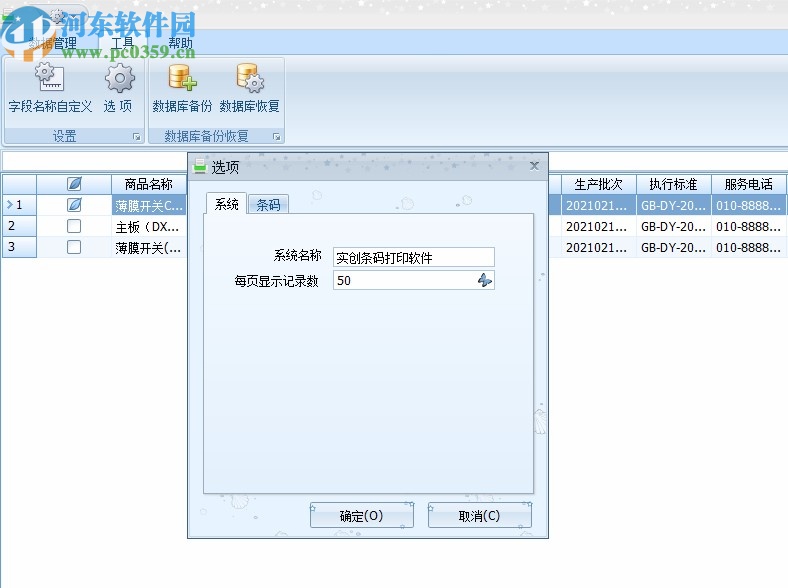Select the row 2 number cell
The height and width of the screenshot is (588, 788).
(19, 226)
